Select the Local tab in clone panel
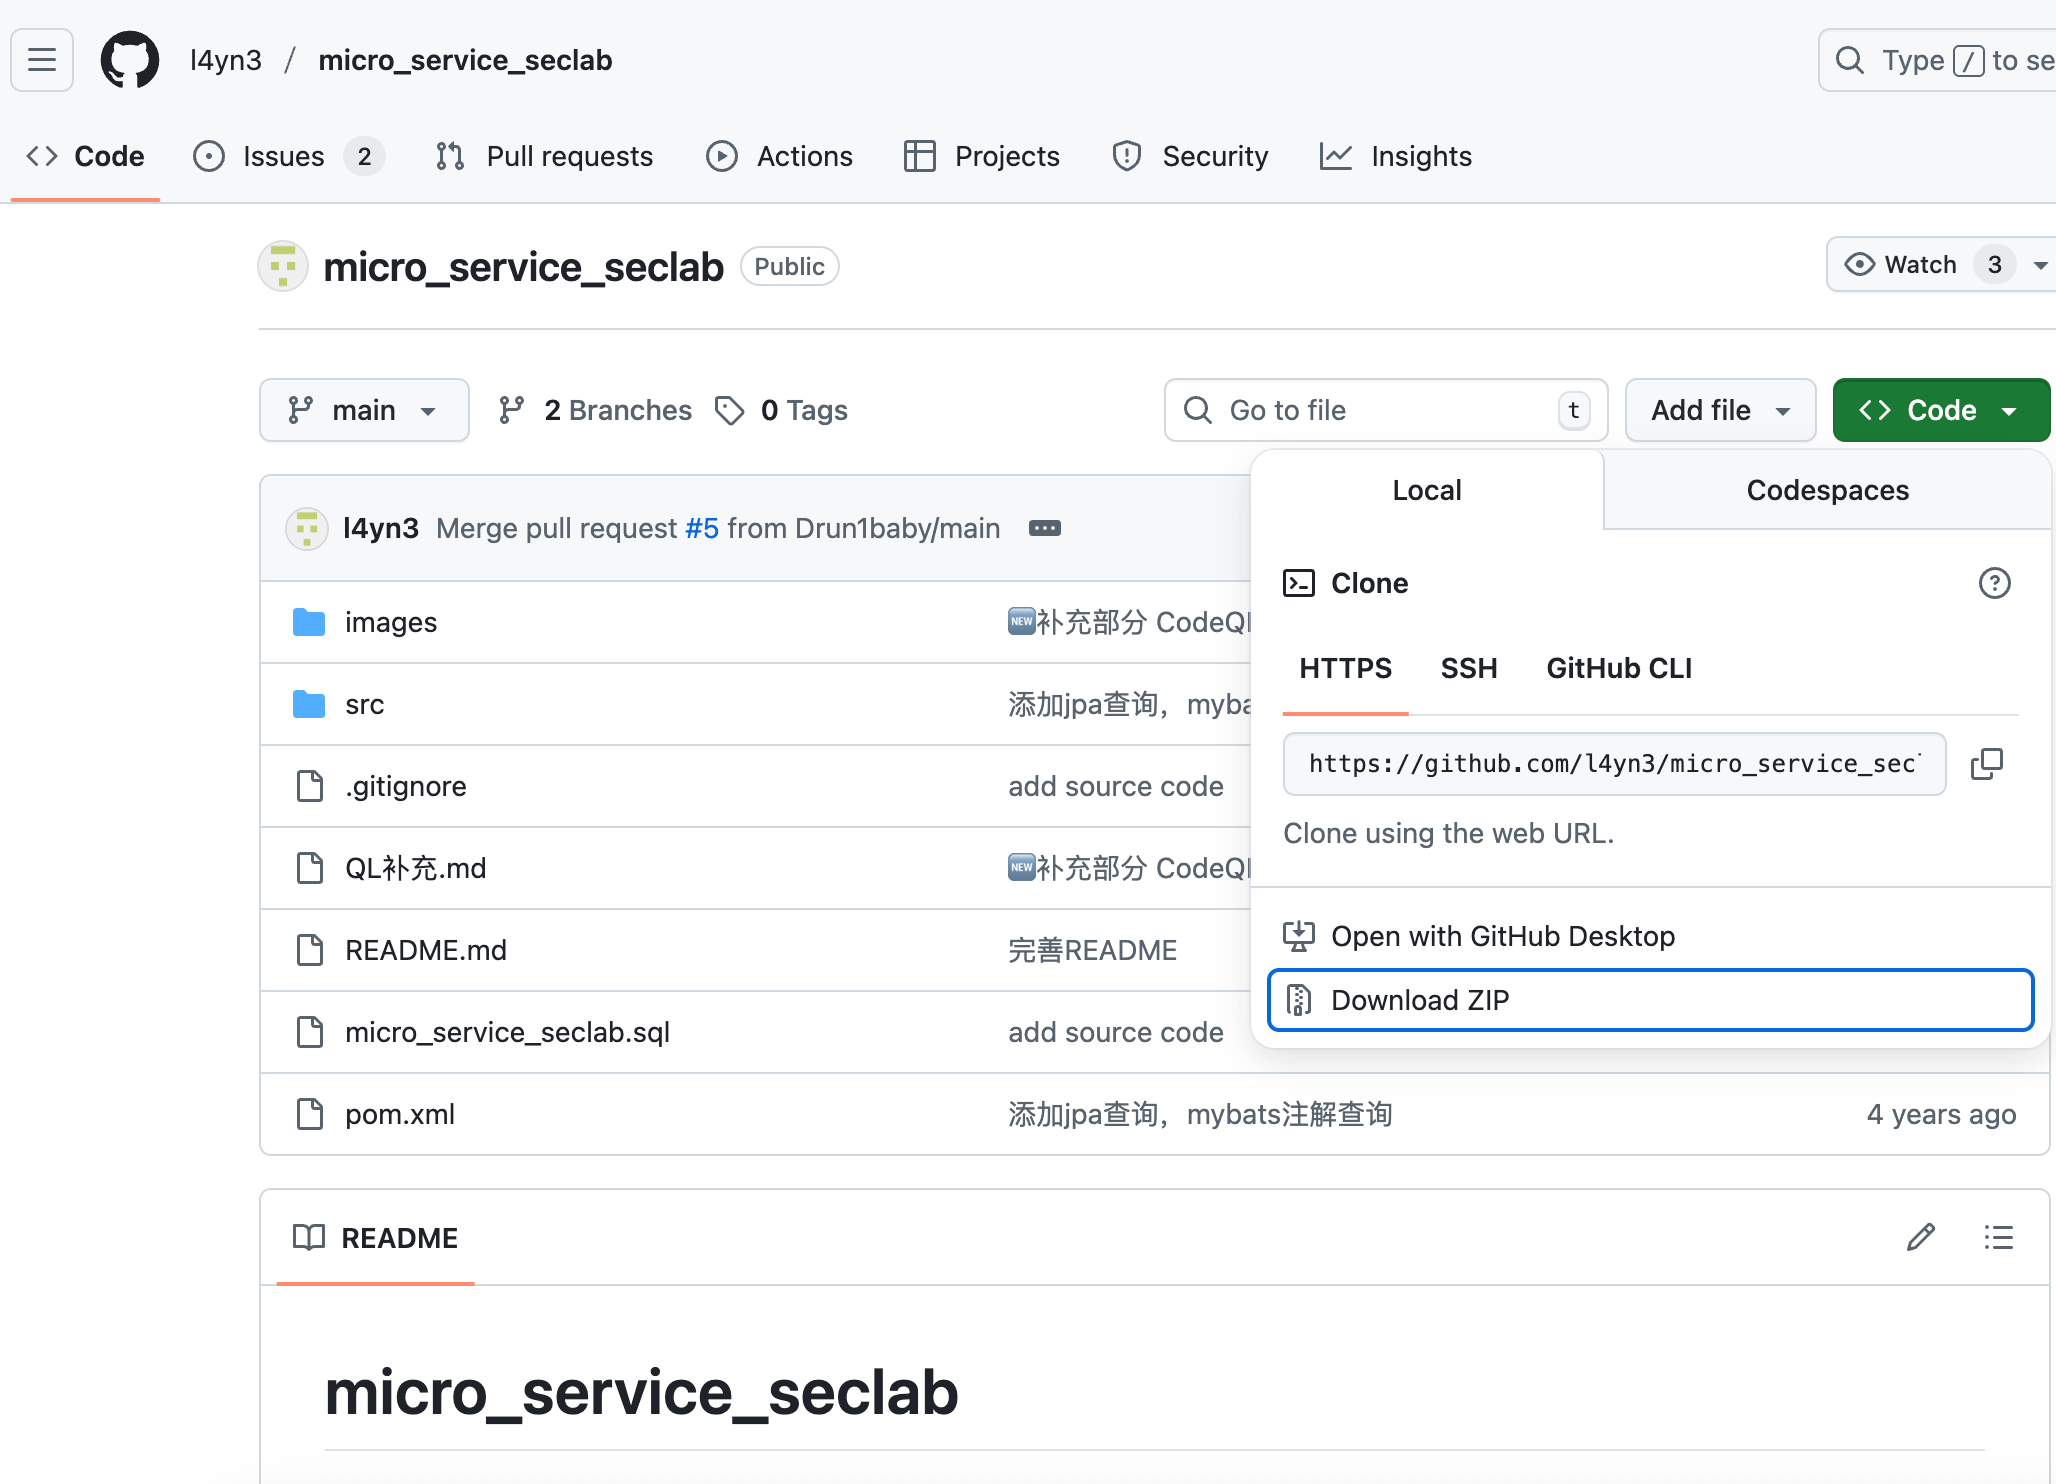Viewport: 2056px width, 1484px height. (1427, 490)
